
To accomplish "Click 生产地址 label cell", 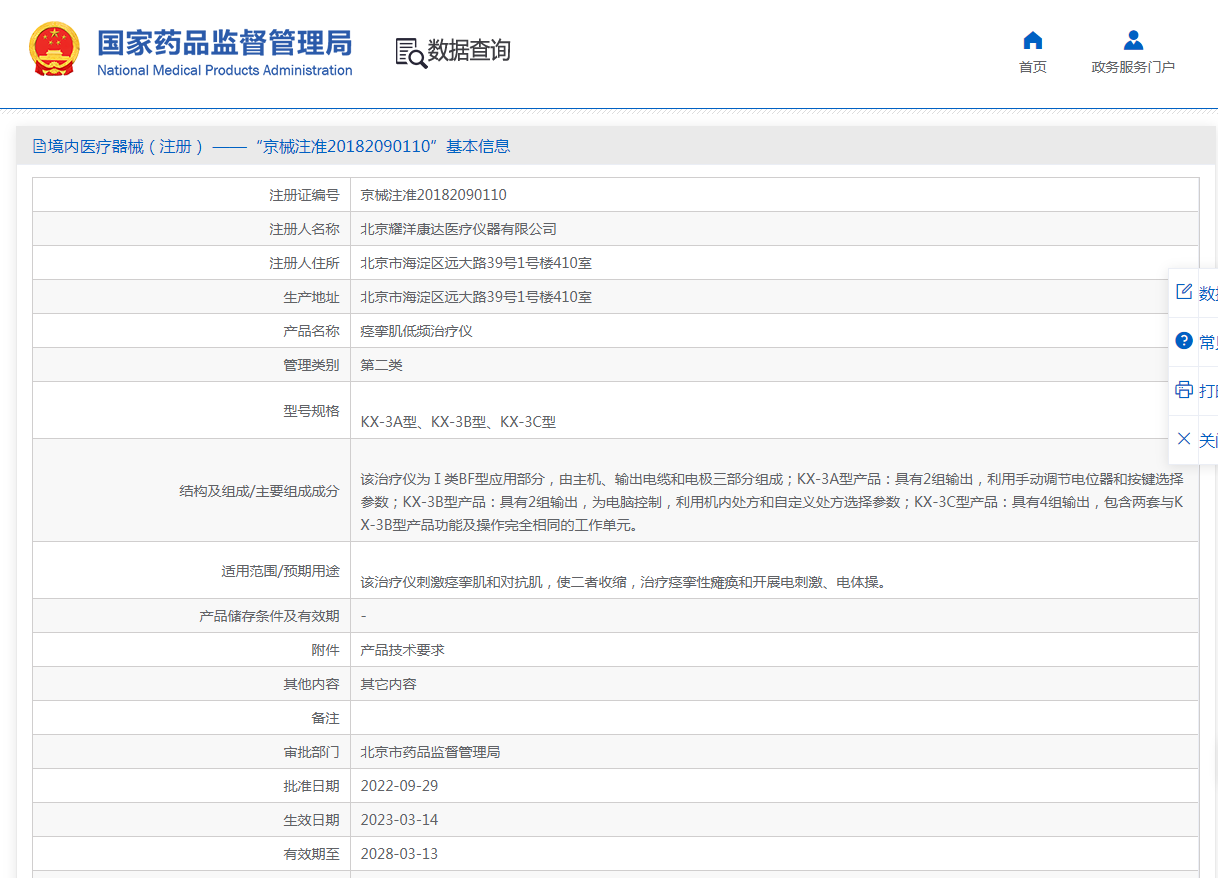I will pyautogui.click(x=192, y=297).
